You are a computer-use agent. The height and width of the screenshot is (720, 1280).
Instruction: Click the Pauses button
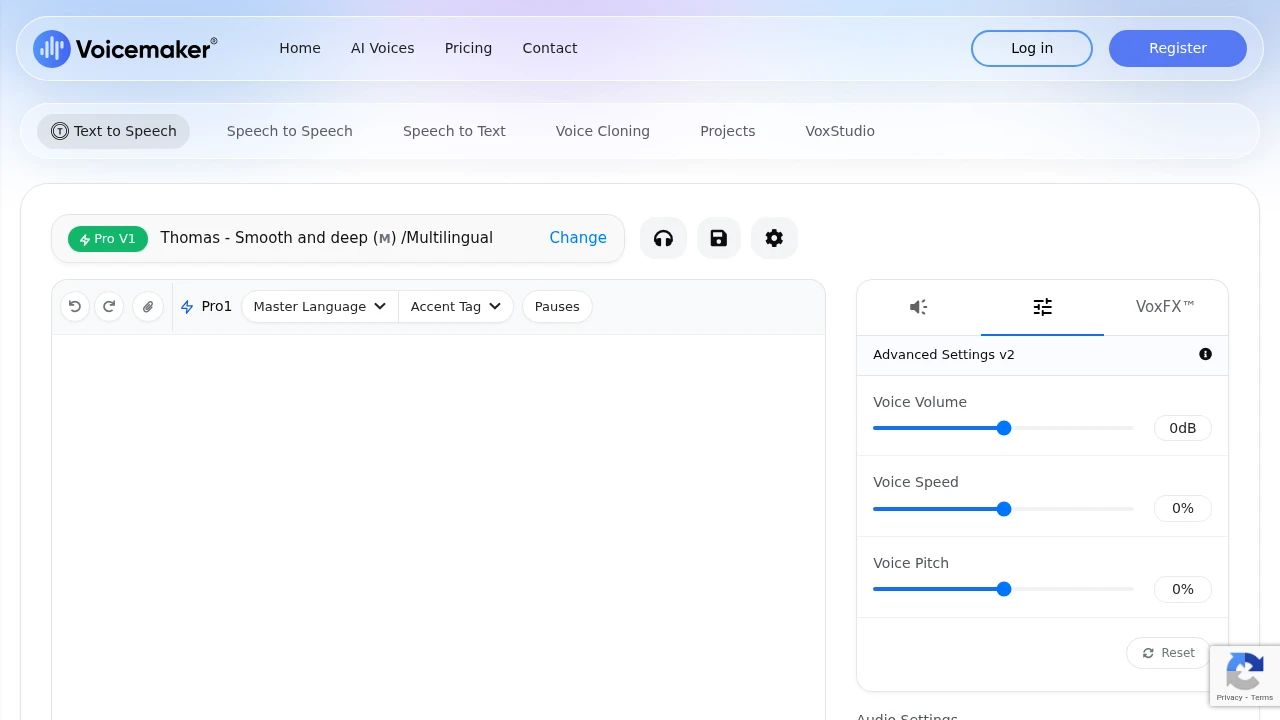coord(557,307)
